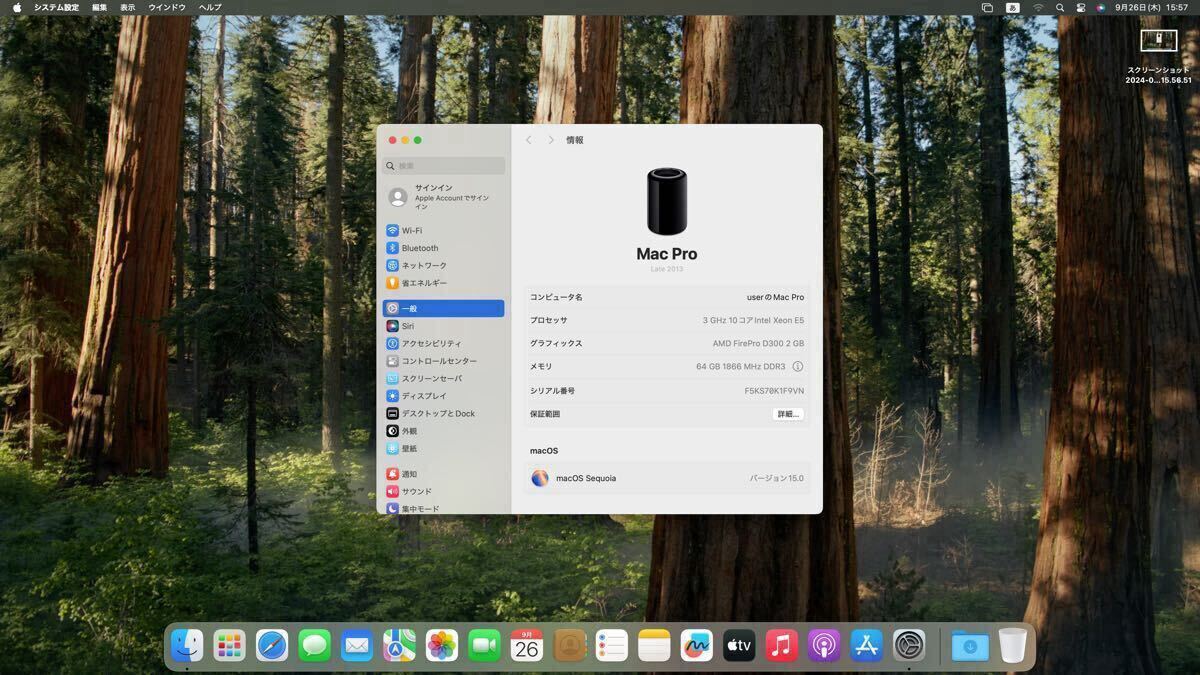1200x675 pixels.
Task: Click the serial number F5KS70K1F9VN
Action: [x=774, y=391]
